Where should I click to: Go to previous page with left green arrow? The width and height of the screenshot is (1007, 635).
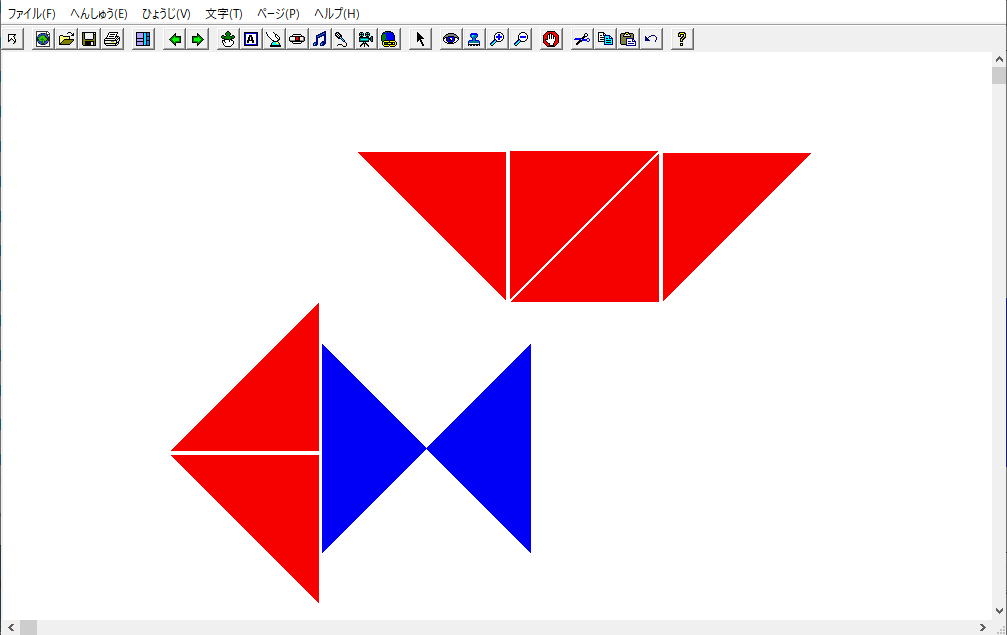tap(175, 39)
